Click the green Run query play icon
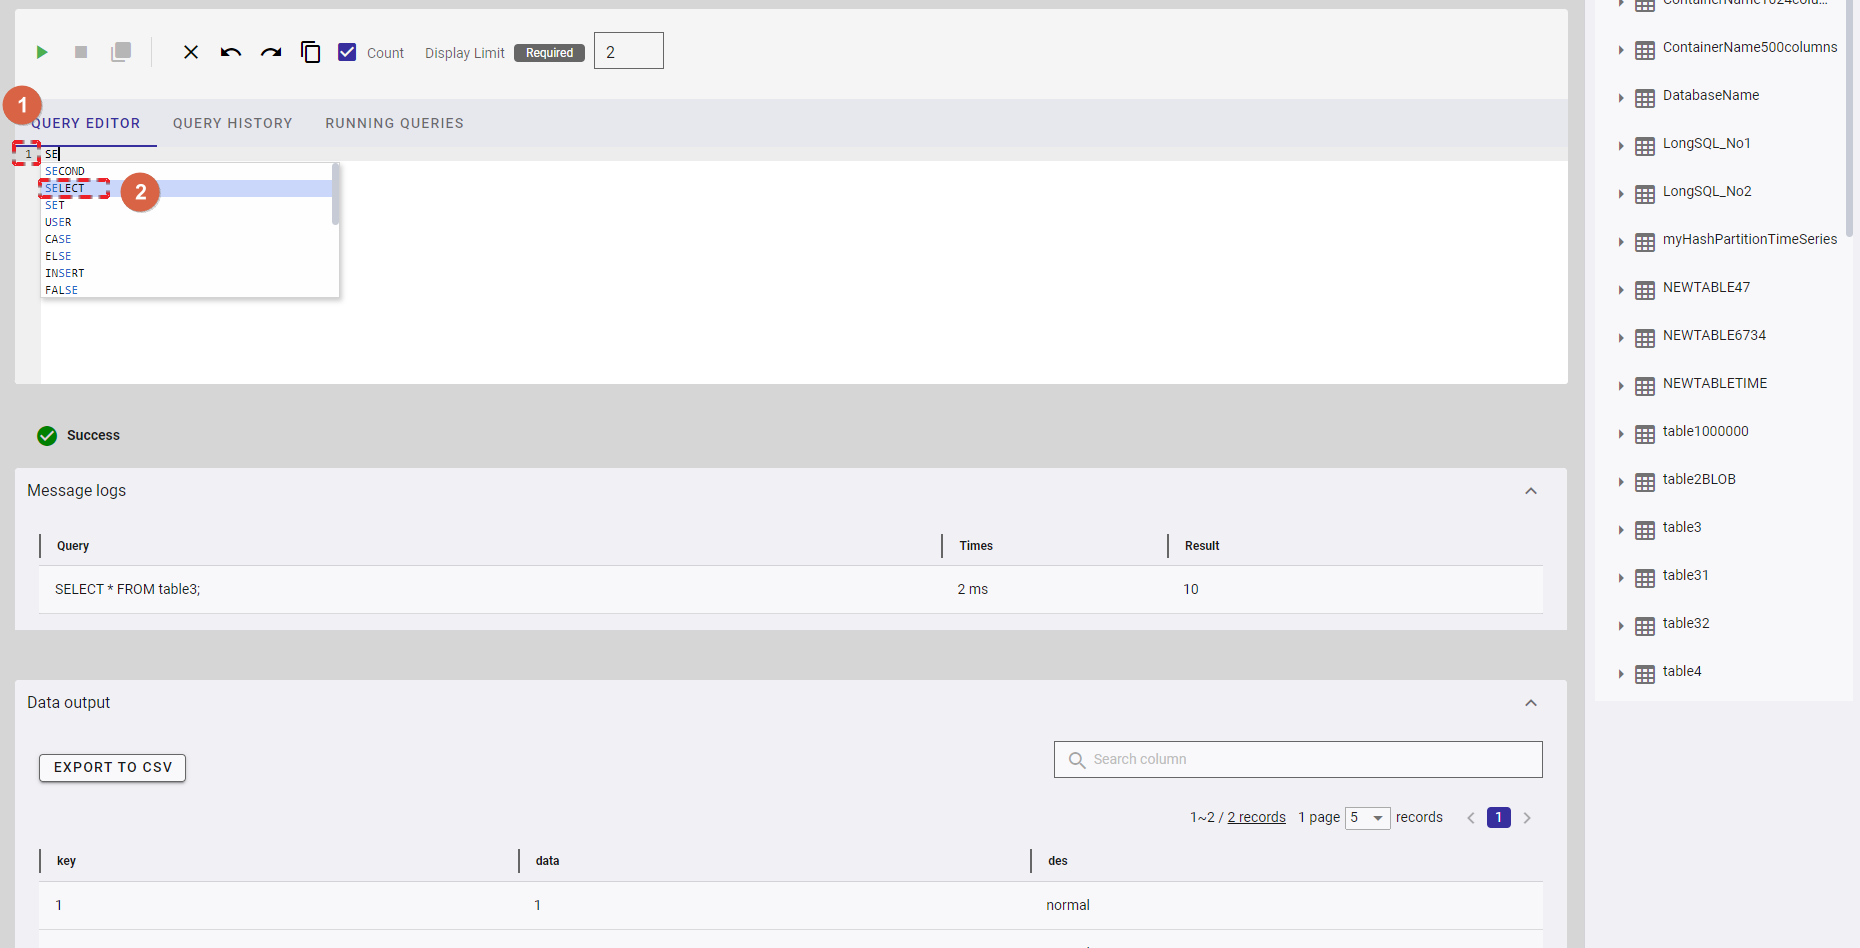 [42, 52]
